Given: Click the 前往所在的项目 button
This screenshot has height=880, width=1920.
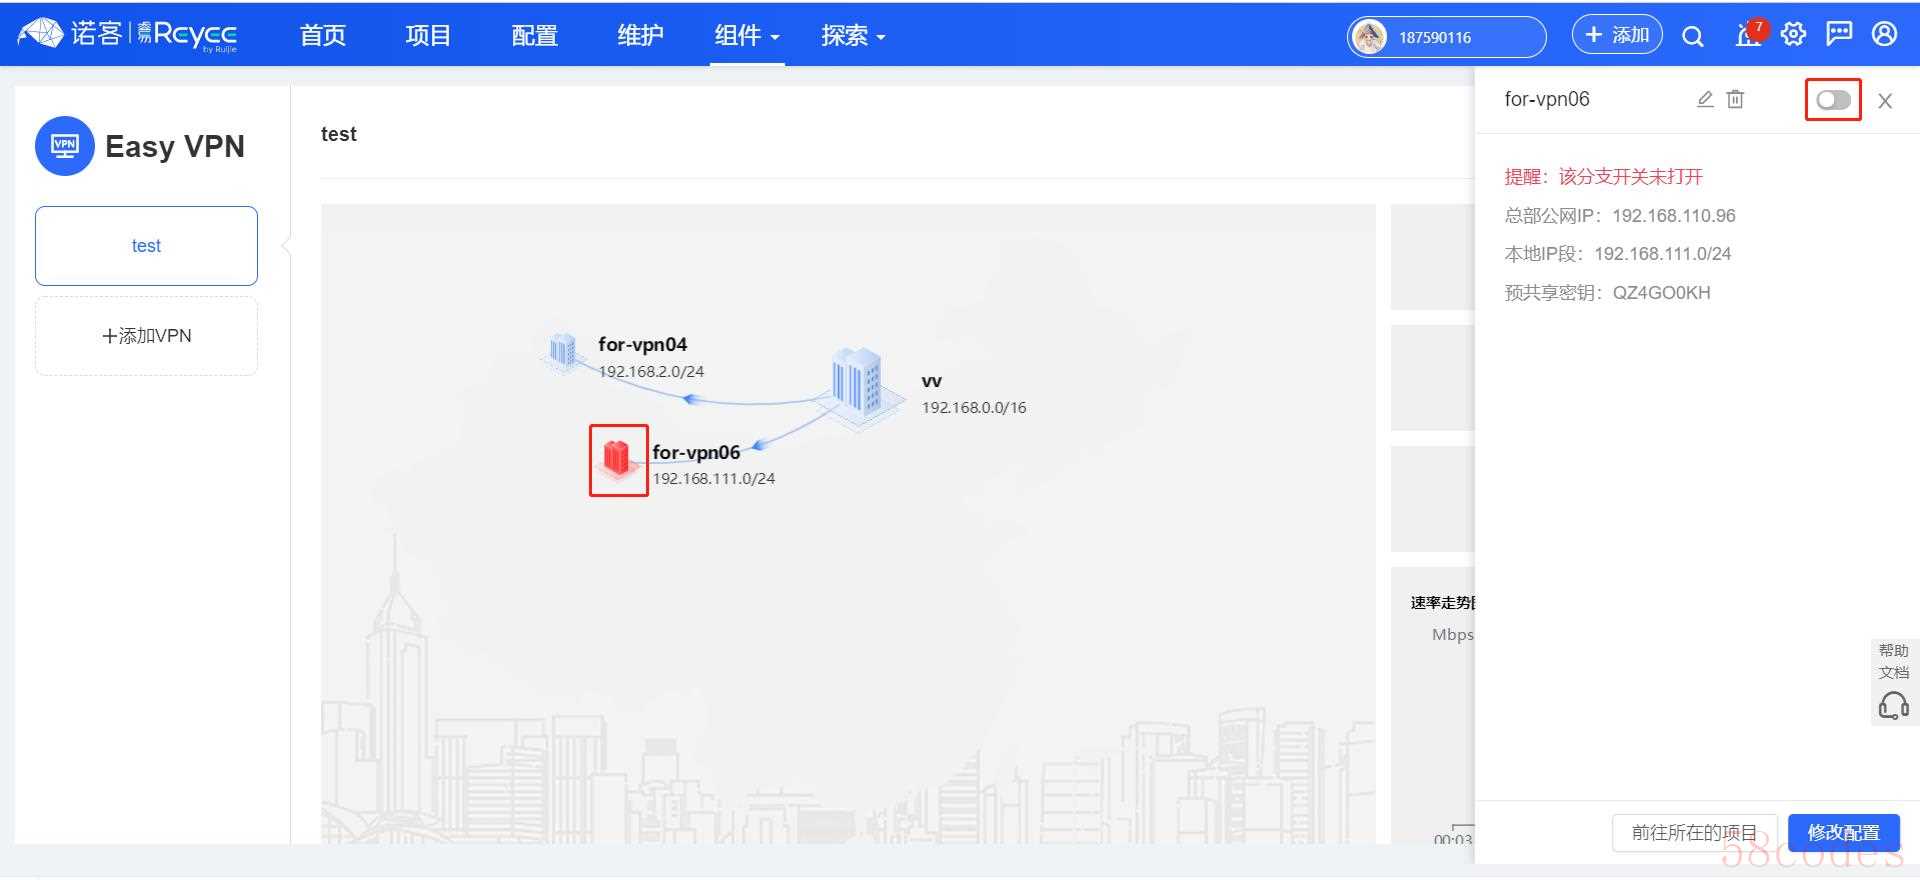Looking at the screenshot, I should 1693,832.
